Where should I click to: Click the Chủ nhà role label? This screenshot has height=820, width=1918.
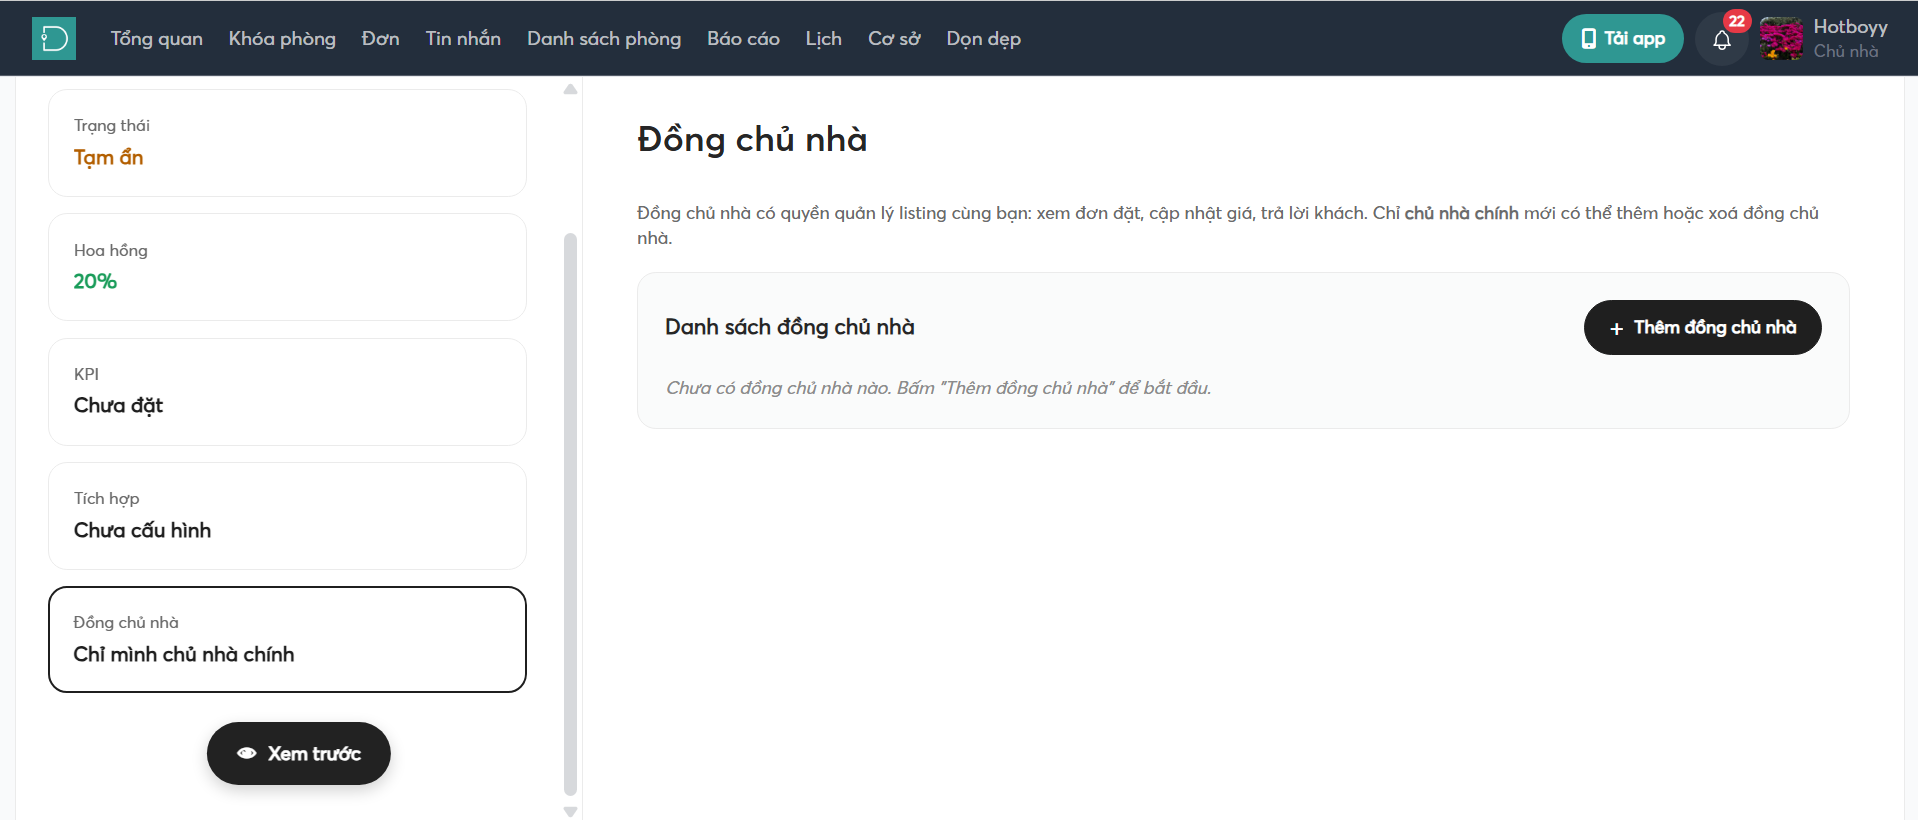[x=1845, y=51]
